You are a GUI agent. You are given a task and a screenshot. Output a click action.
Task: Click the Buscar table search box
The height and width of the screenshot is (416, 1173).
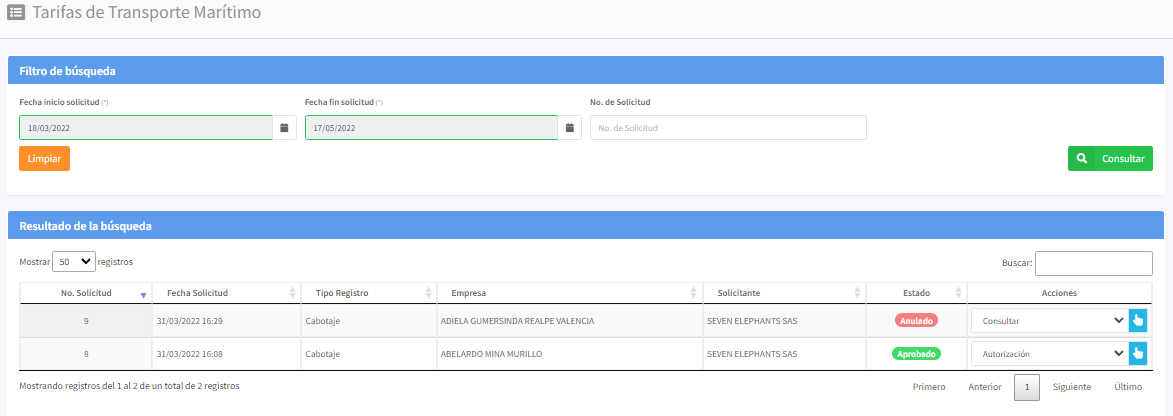[1093, 263]
